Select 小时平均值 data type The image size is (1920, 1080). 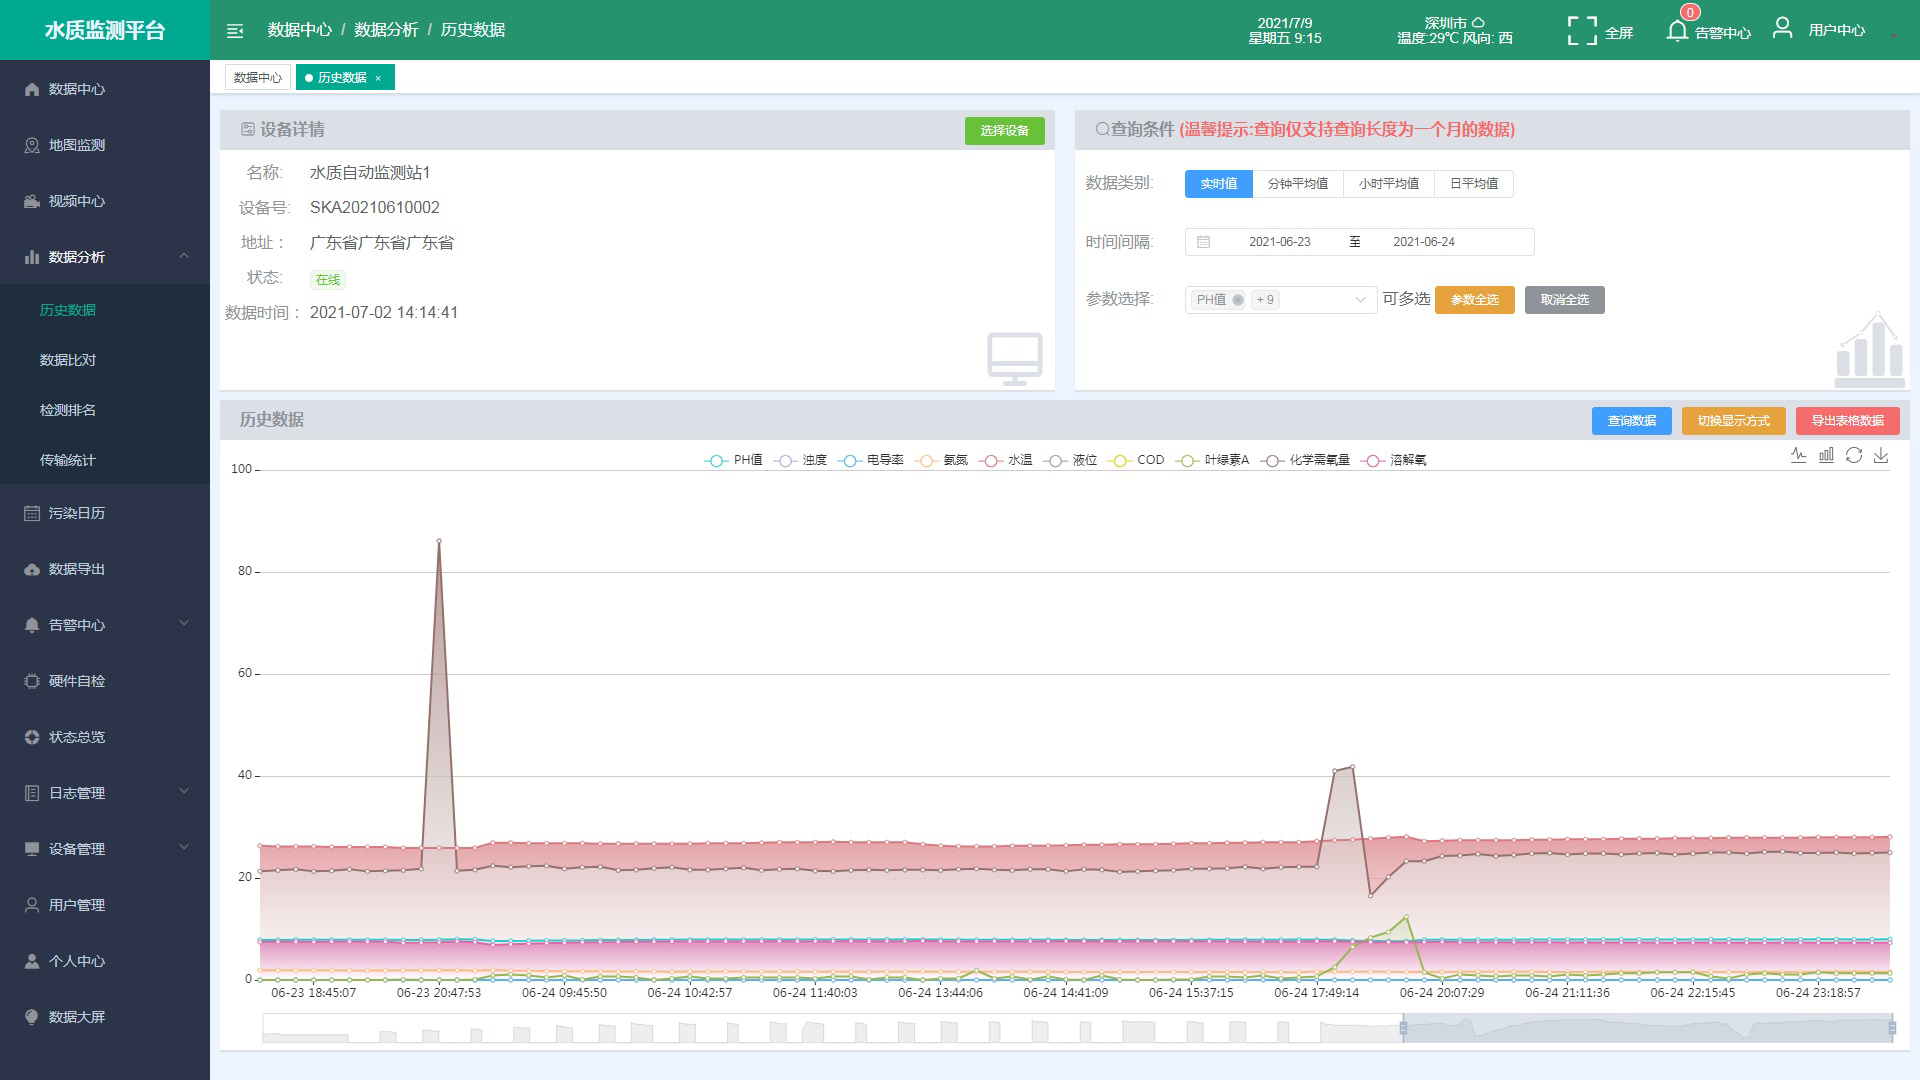coord(1389,184)
